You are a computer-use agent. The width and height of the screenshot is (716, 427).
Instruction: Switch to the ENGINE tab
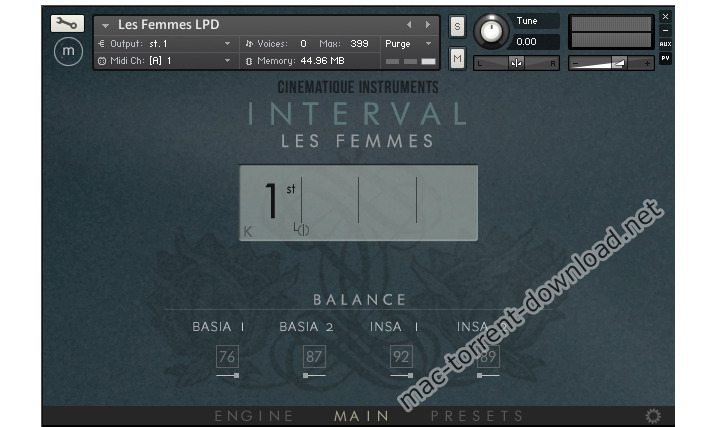pyautogui.click(x=254, y=416)
